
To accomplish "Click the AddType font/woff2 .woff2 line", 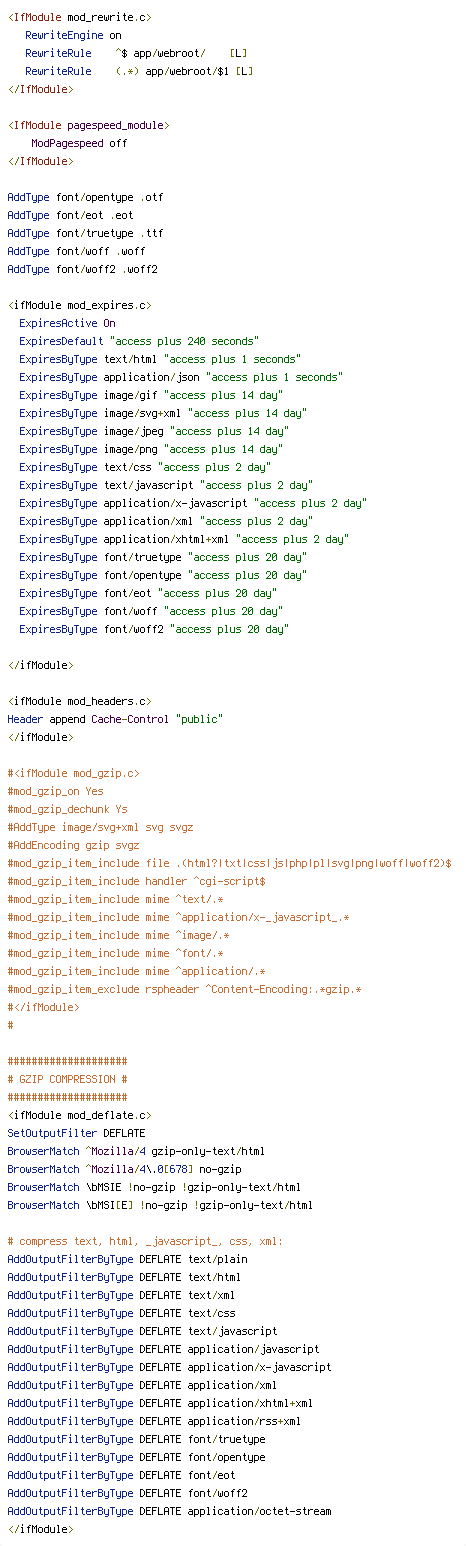I will pos(82,269).
